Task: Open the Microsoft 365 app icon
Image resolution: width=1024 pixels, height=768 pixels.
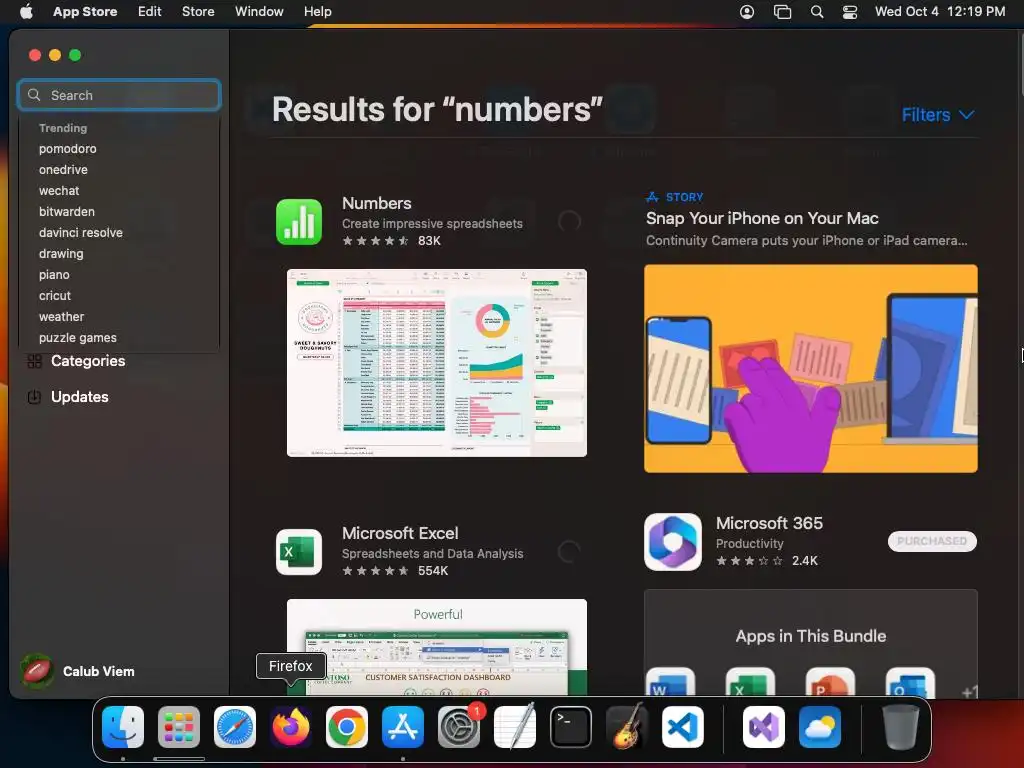Action: [x=673, y=541]
